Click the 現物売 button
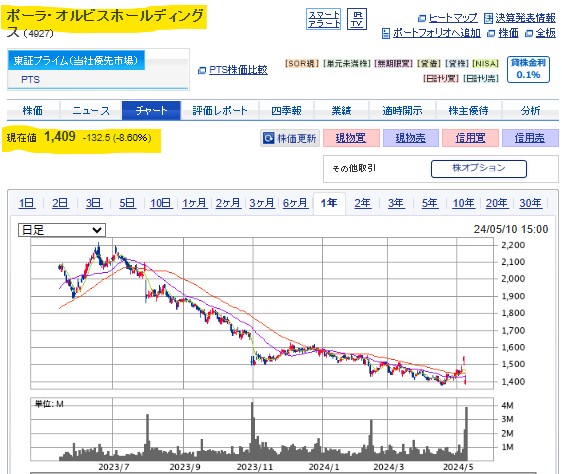The image size is (562, 474). [411, 138]
